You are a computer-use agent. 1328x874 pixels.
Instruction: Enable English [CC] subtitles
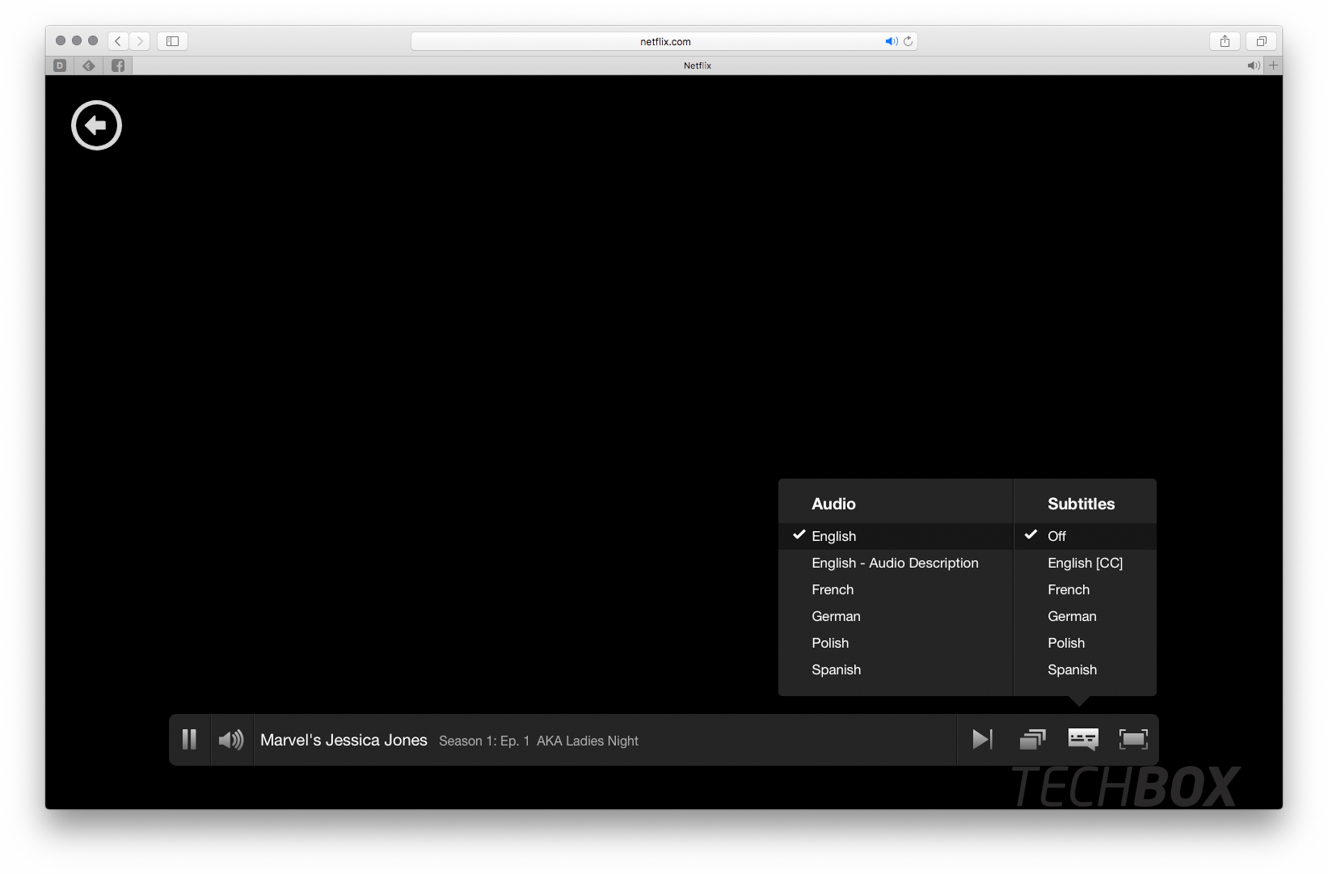[x=1085, y=563]
